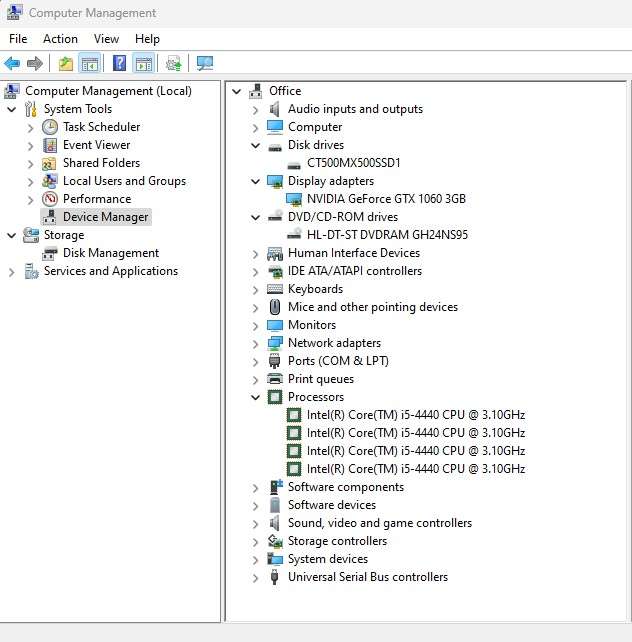Open the View menu

(x=106, y=39)
